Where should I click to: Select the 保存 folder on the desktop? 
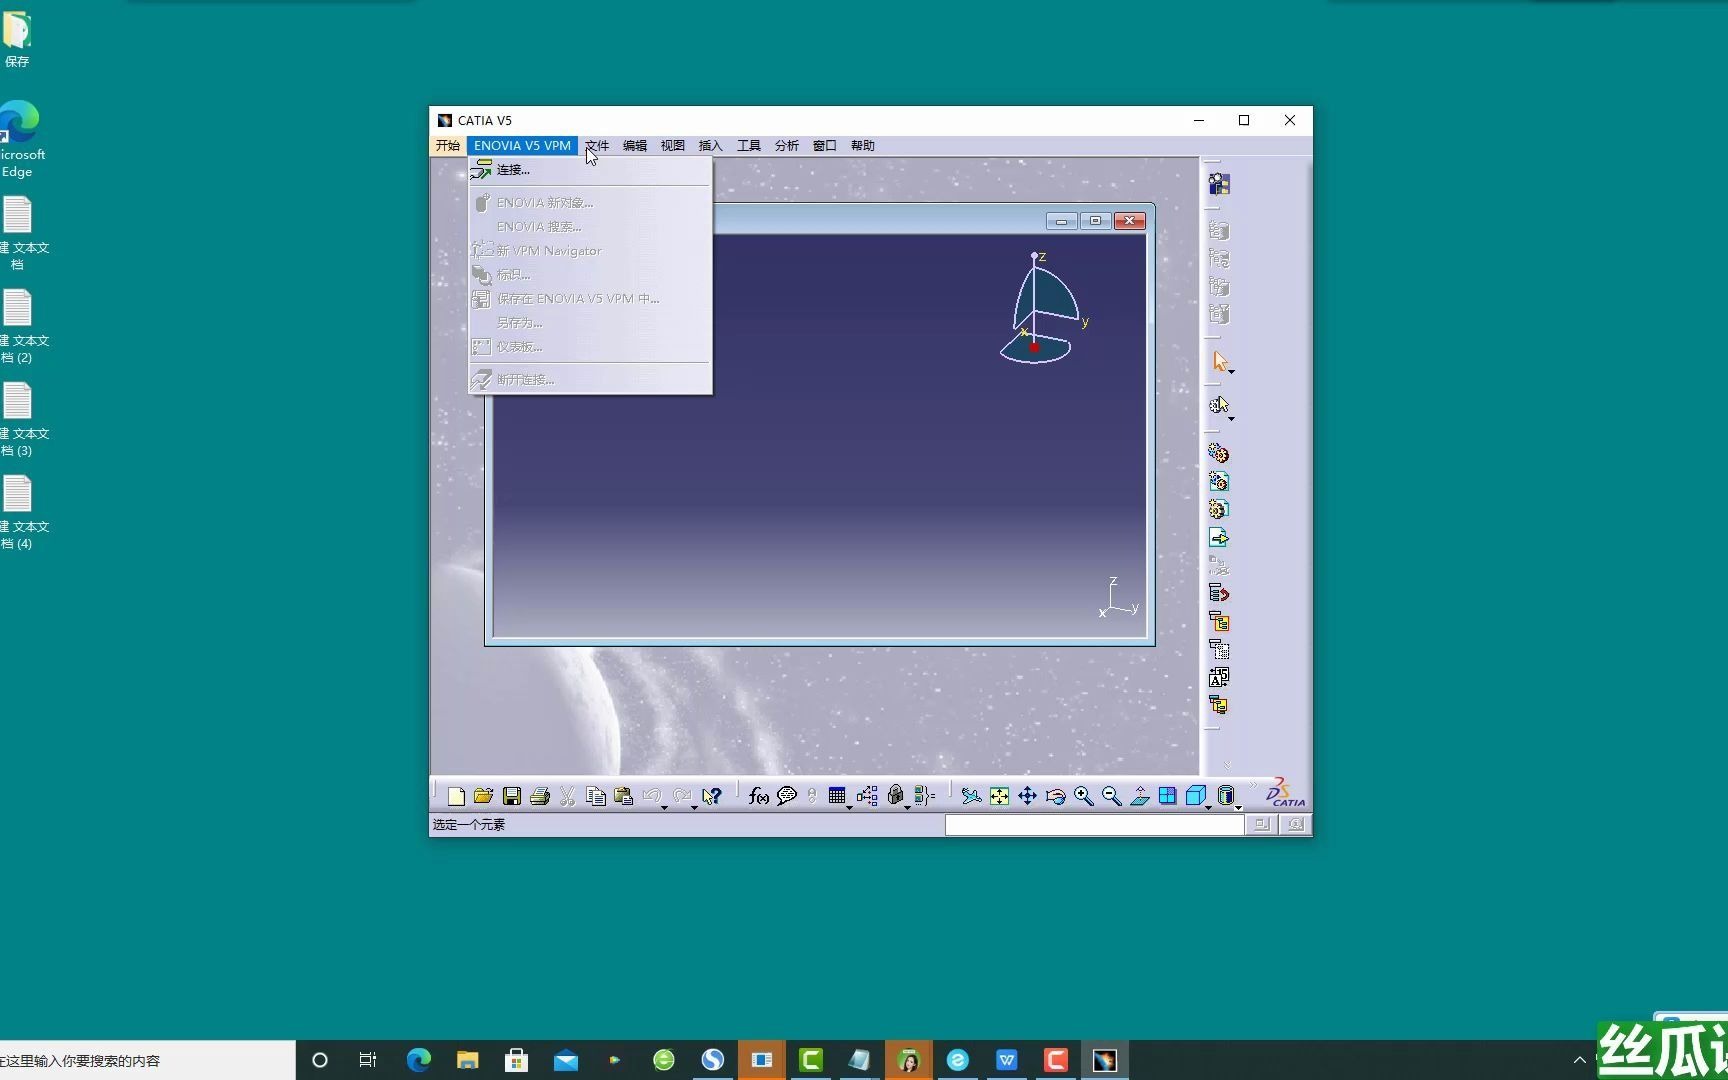(x=17, y=41)
